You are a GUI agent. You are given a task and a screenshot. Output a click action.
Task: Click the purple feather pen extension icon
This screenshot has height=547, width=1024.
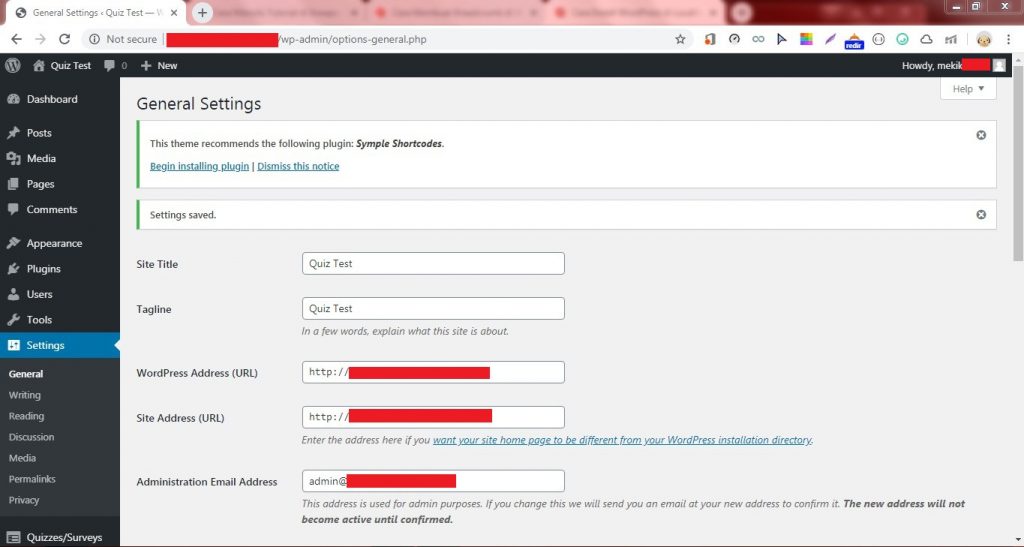click(x=830, y=39)
